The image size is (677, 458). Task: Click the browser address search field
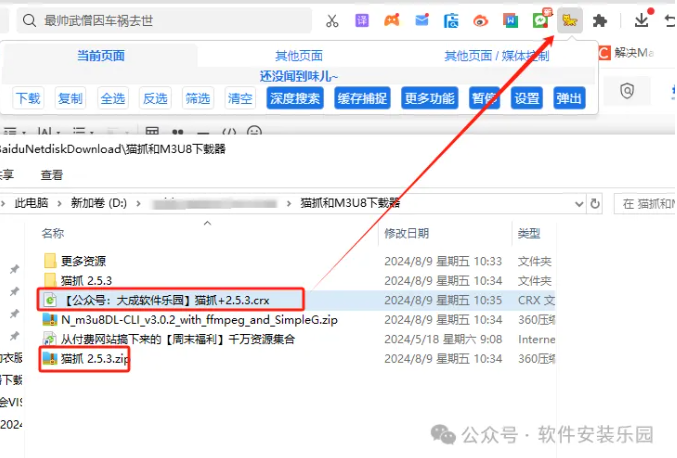pyautogui.click(x=160, y=20)
